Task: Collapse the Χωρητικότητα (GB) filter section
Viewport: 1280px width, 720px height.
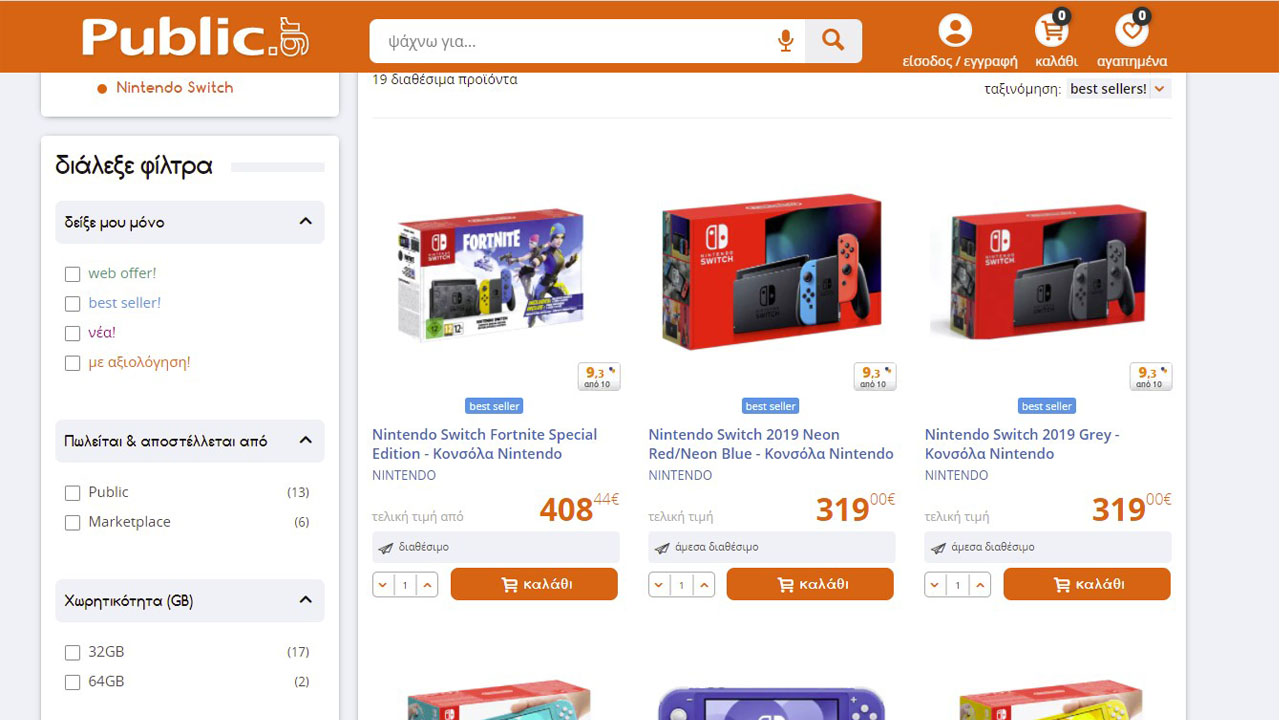Action: 306,600
